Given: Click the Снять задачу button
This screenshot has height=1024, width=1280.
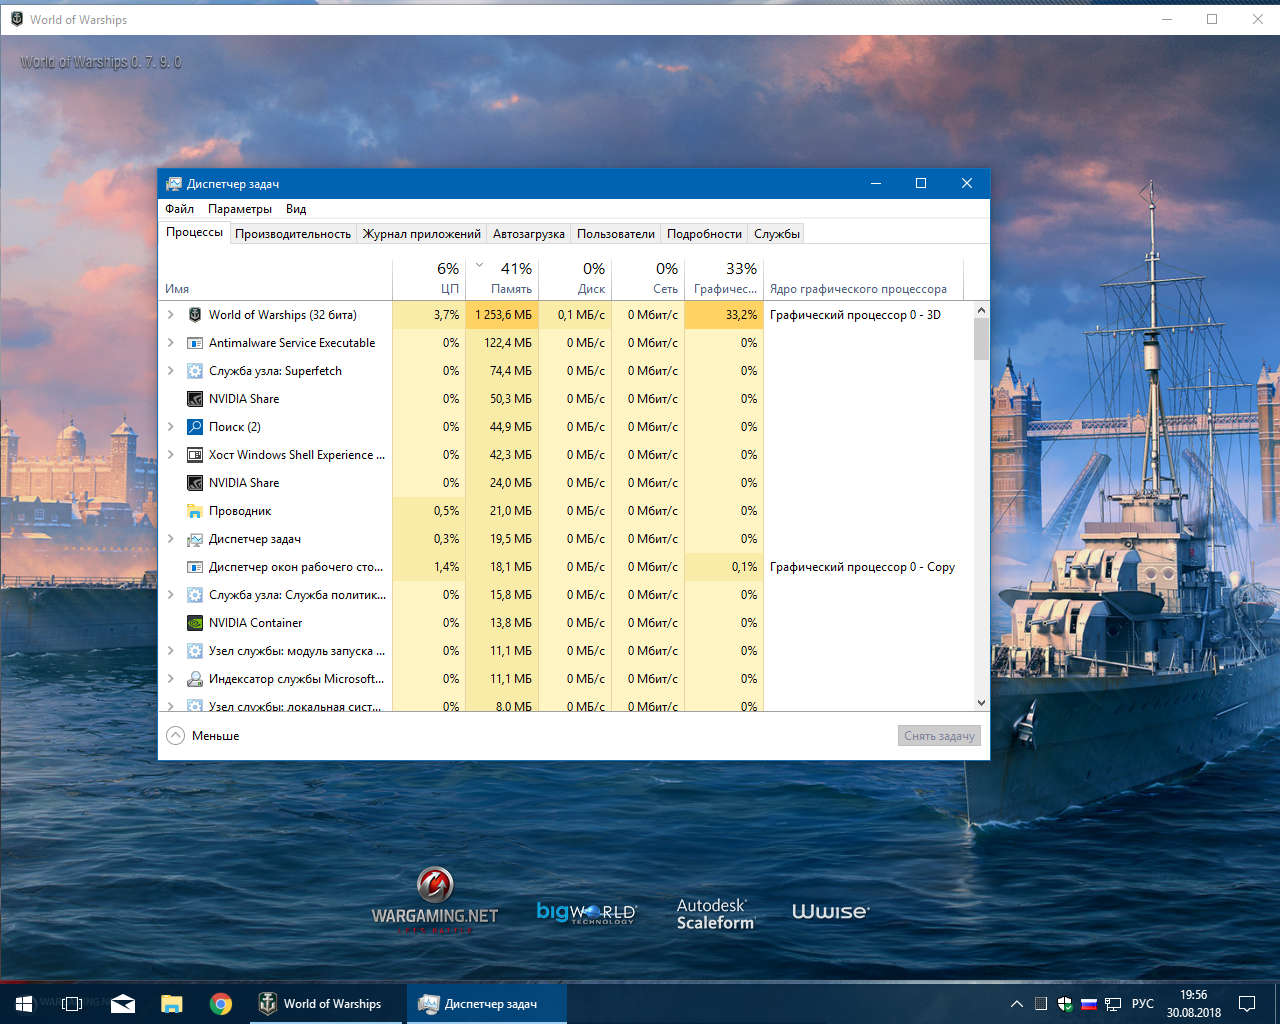Looking at the screenshot, I should pyautogui.click(x=939, y=736).
